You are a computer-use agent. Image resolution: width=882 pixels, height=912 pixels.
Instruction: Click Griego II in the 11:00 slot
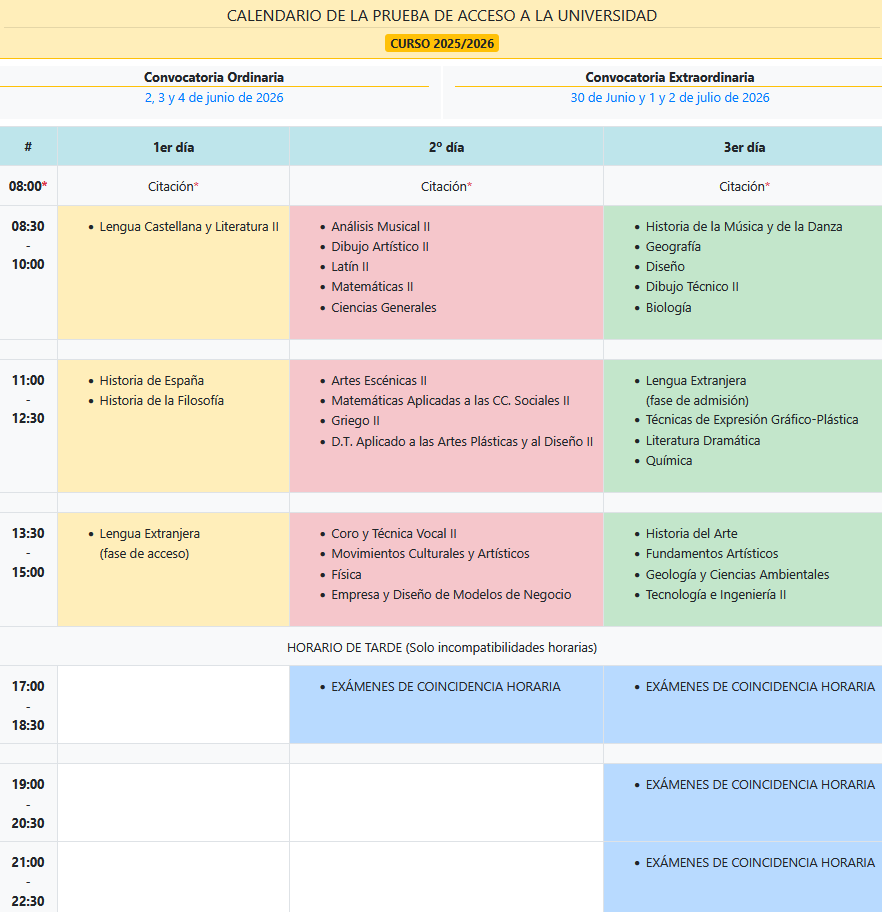click(x=355, y=421)
